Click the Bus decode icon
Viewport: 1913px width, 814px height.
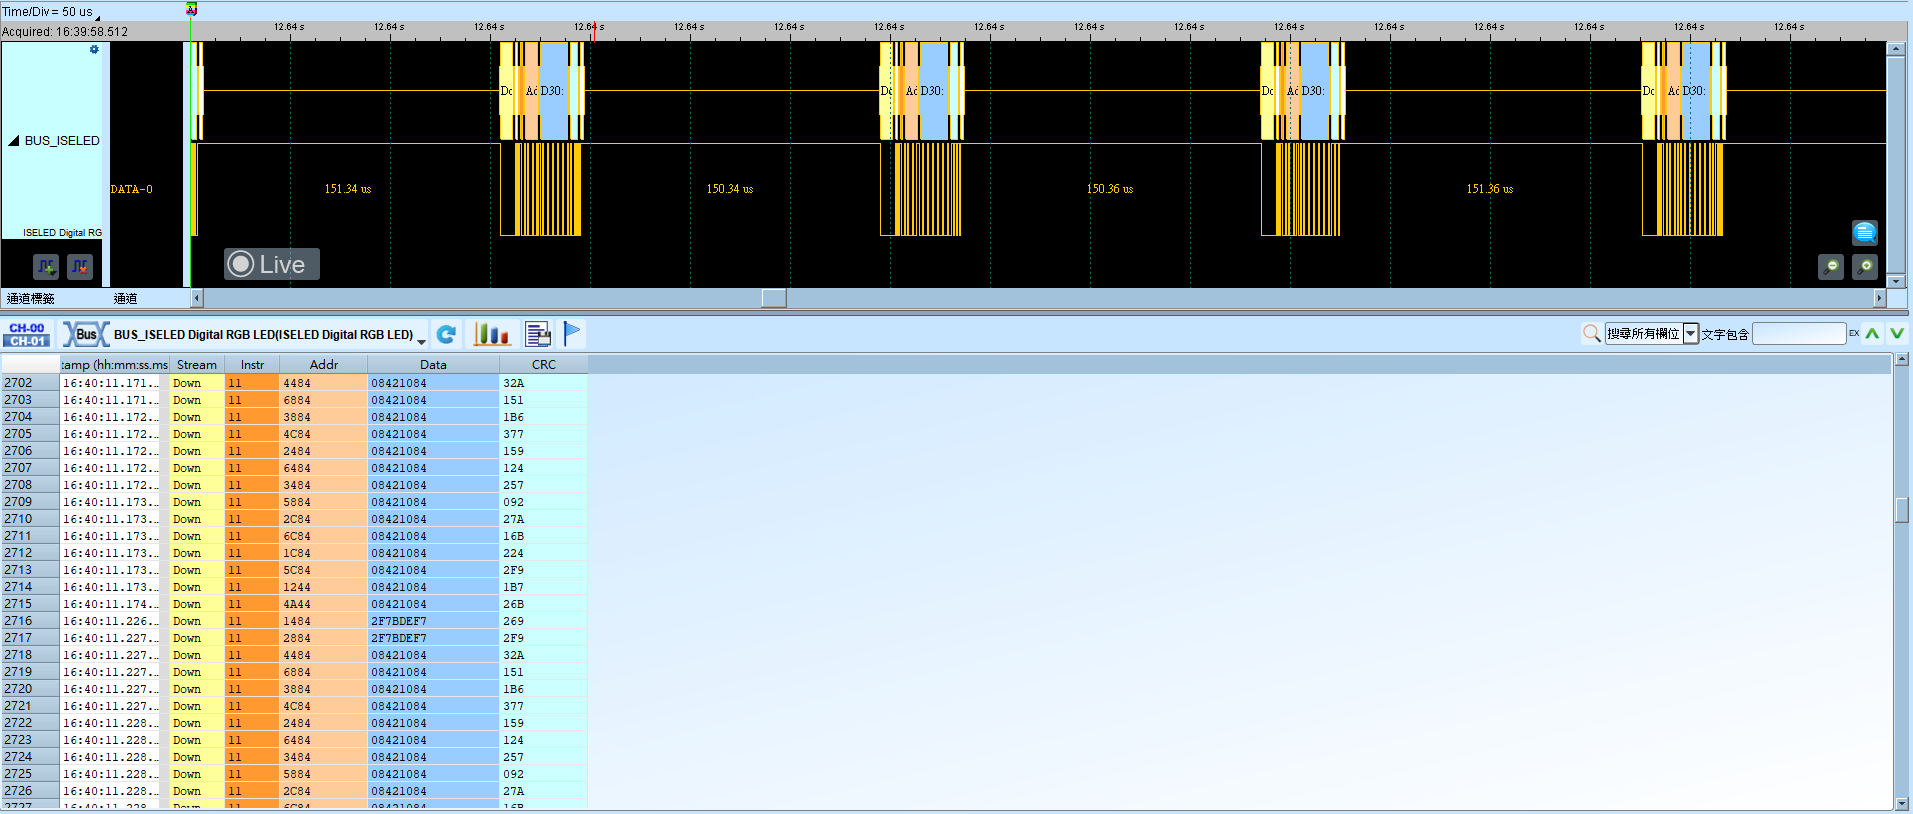pos(86,334)
